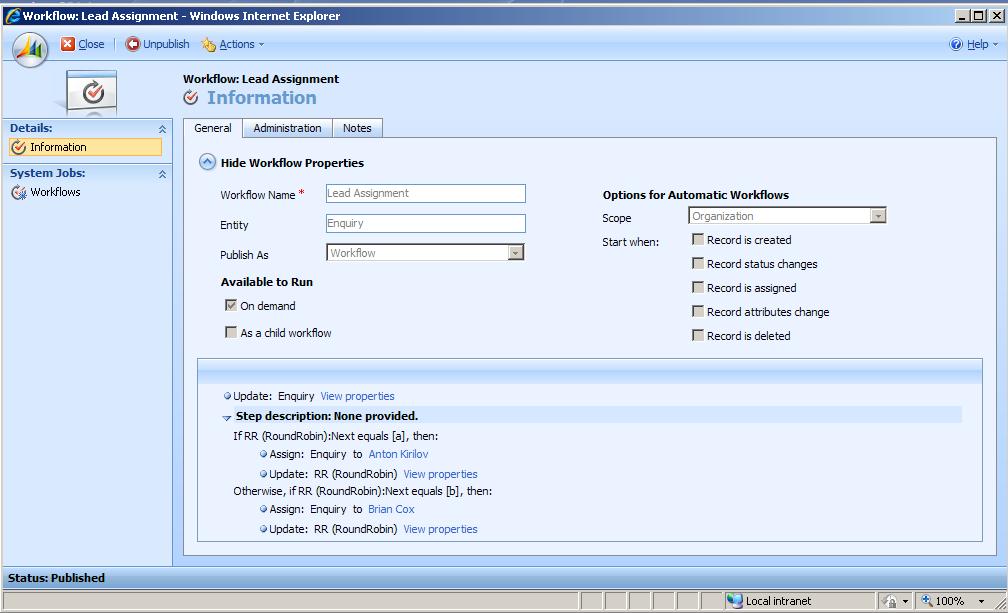Open View properties under Anton Kirilov assignment

pos(440,474)
